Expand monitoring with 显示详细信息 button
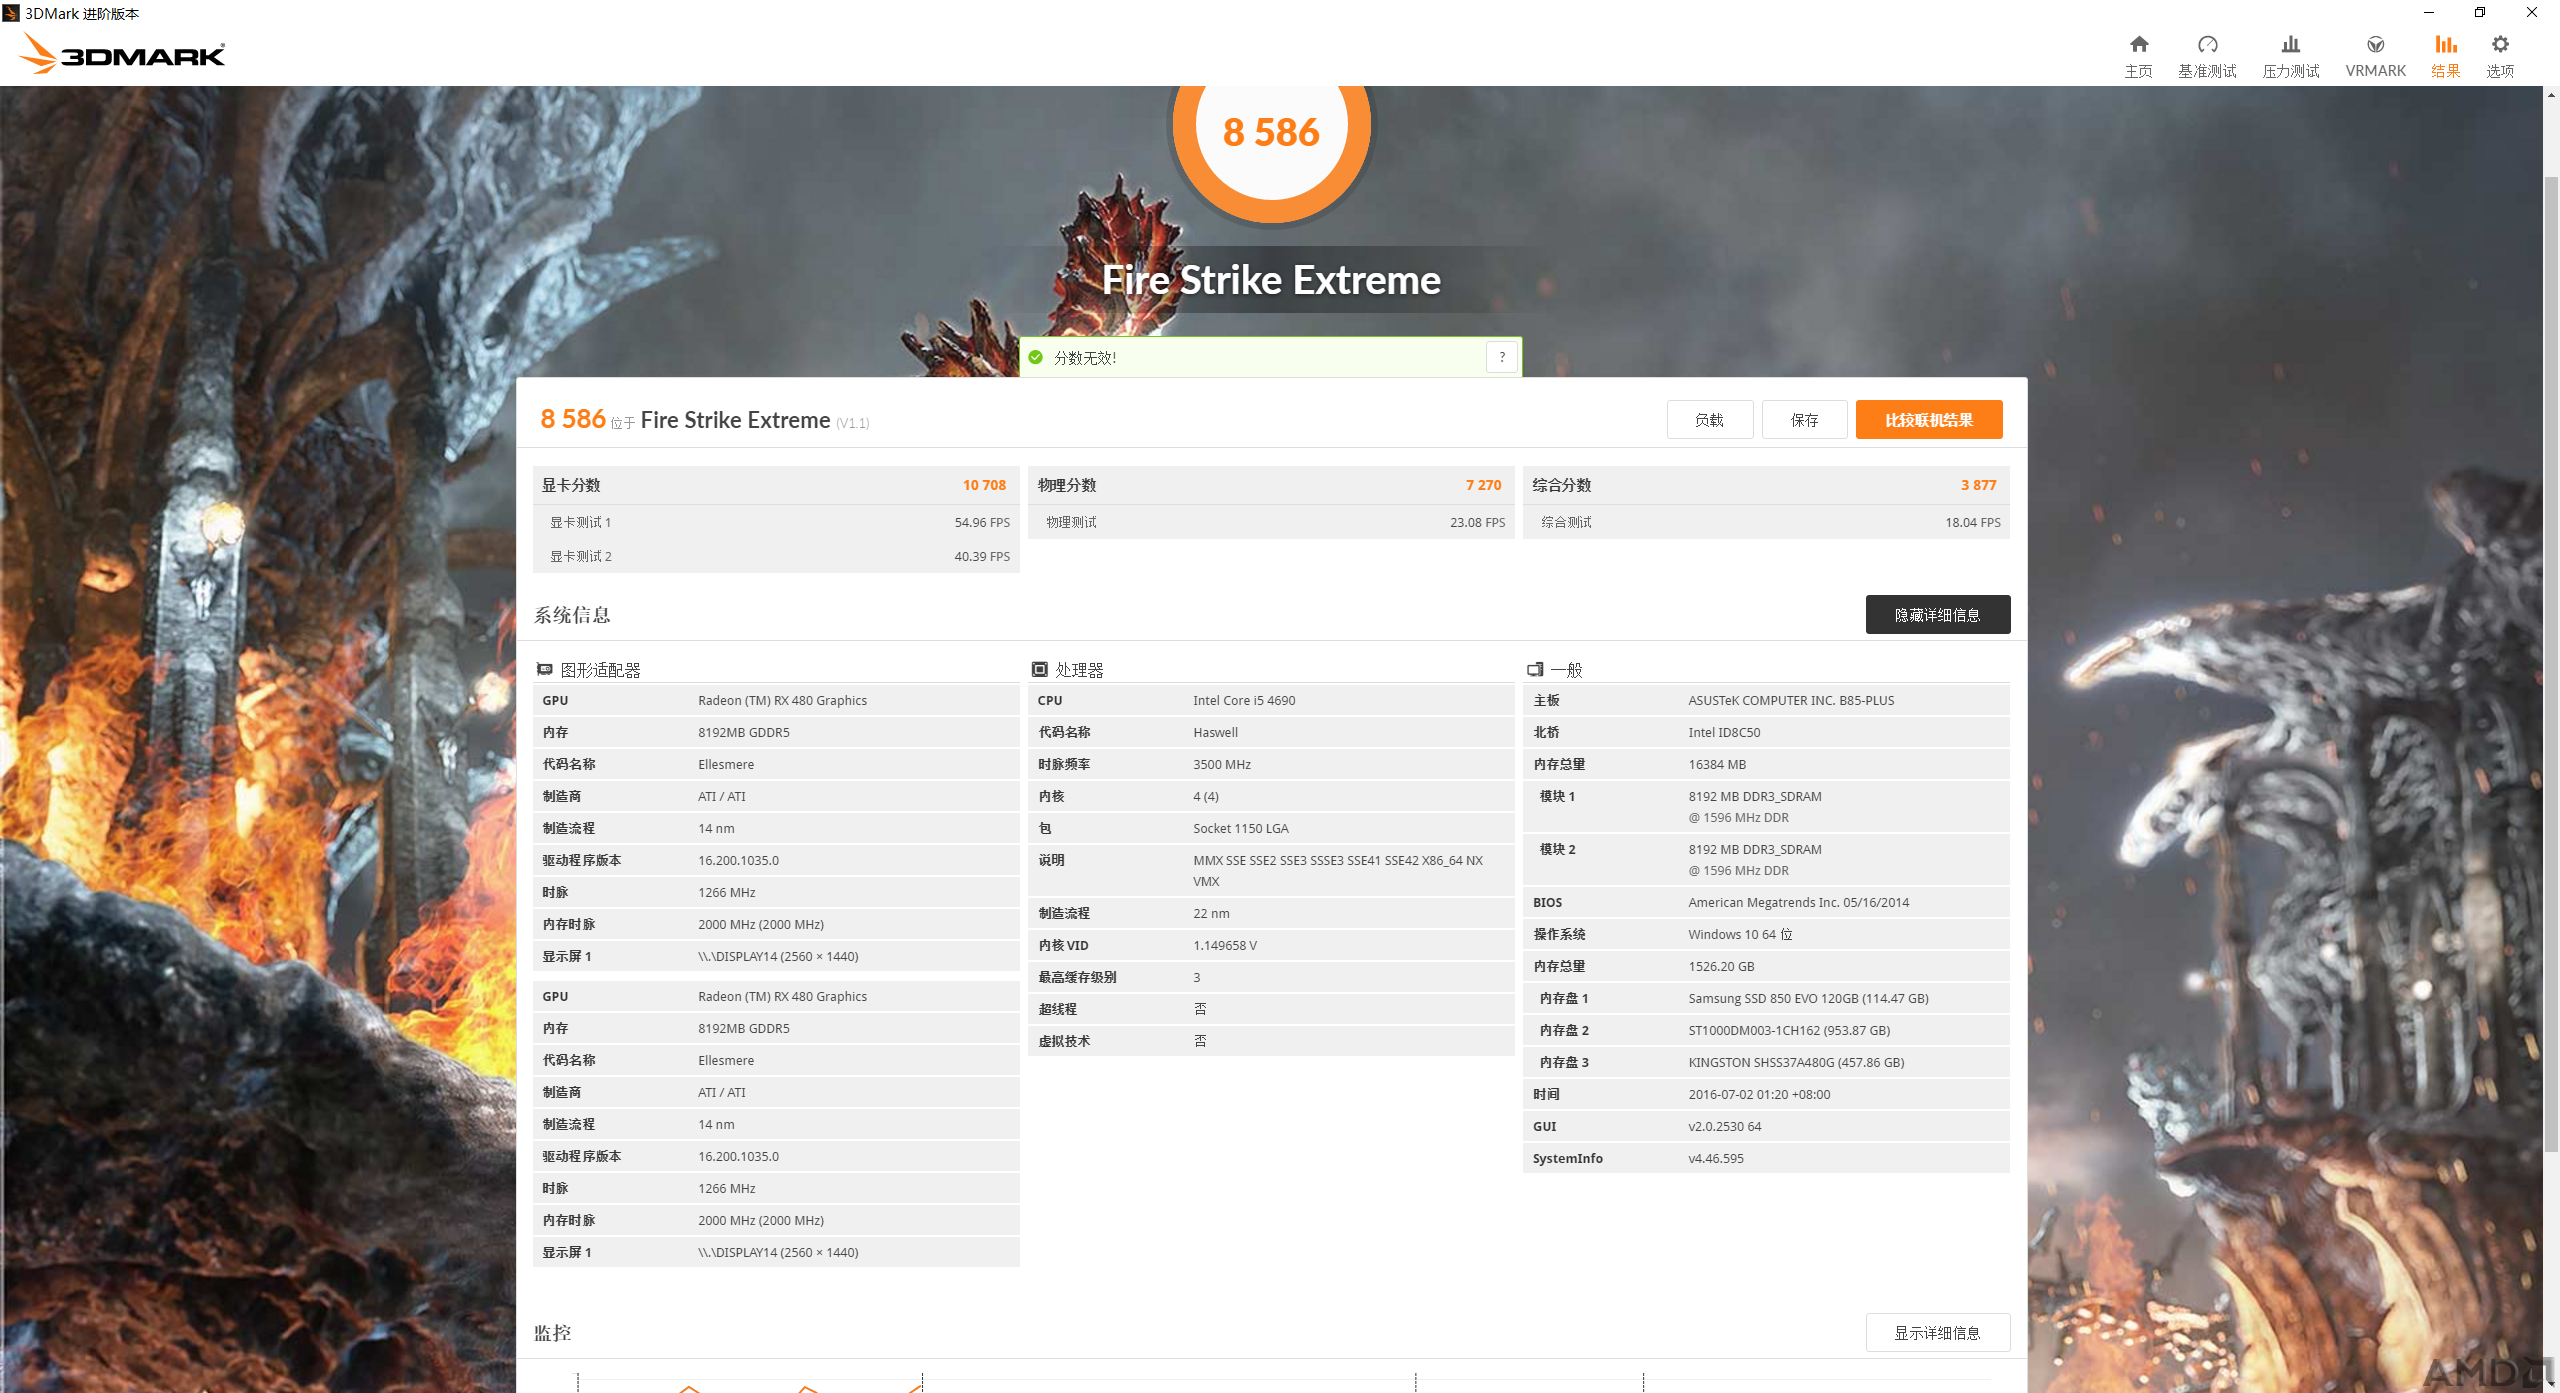Viewport: 2560px width, 1393px height. [1937, 1332]
